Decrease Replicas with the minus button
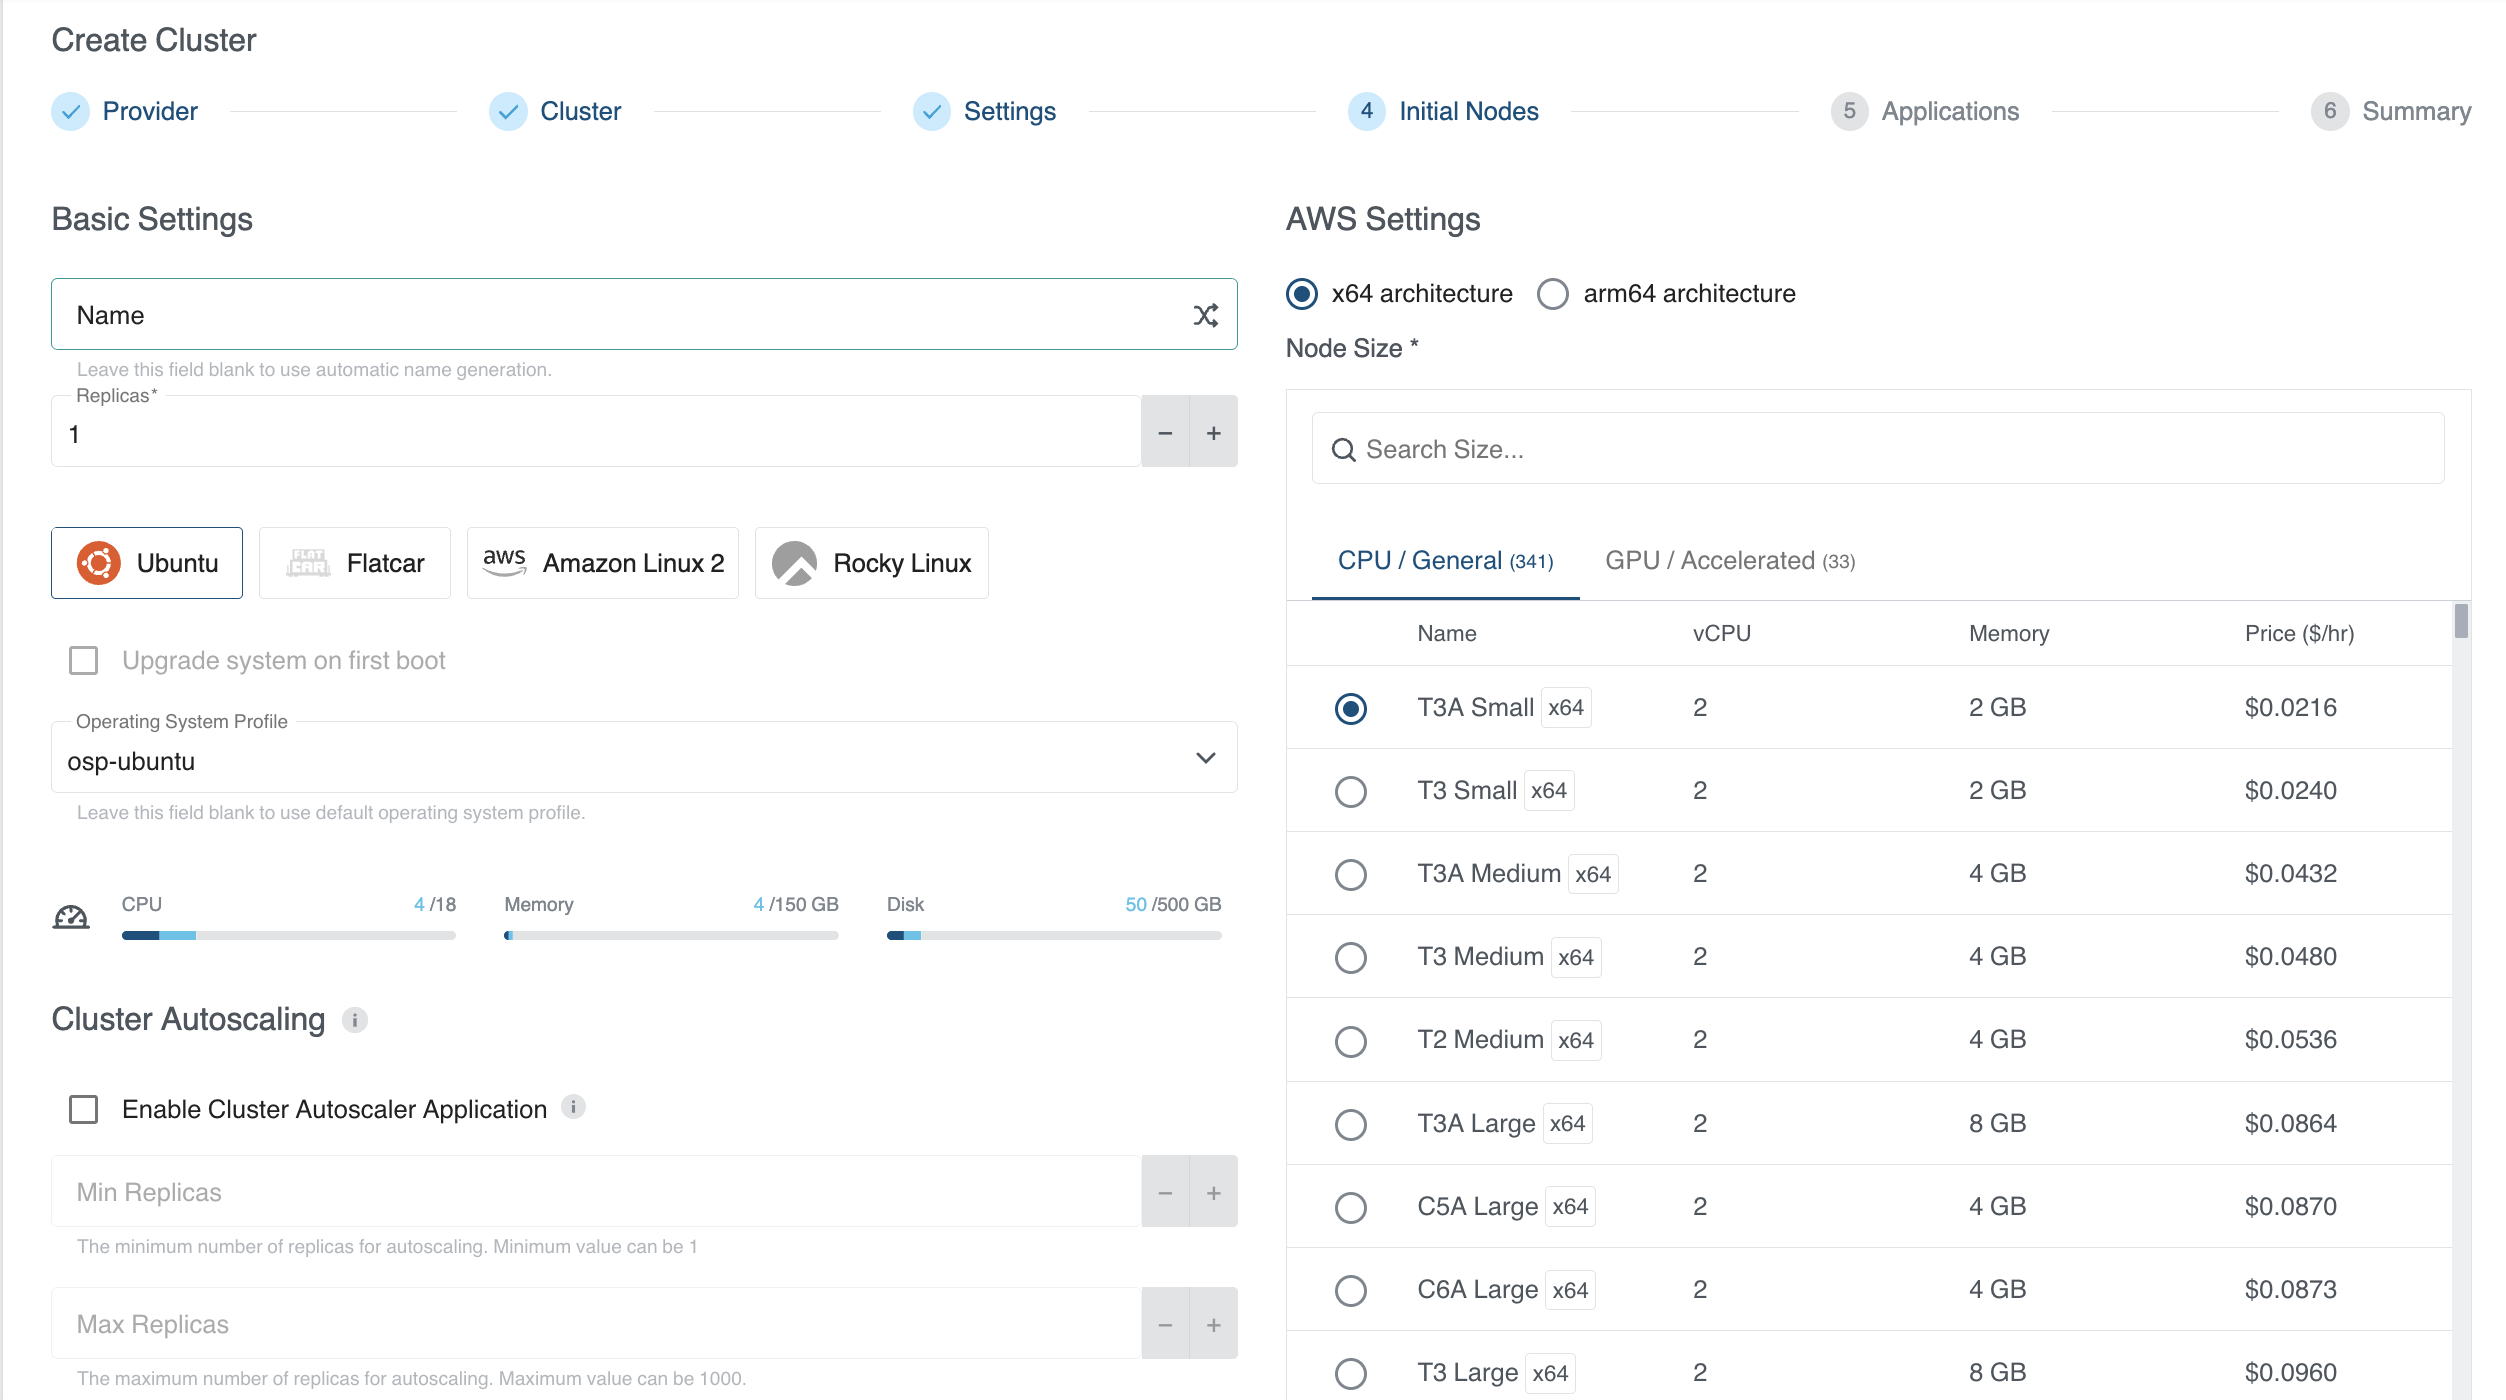2506x1400 pixels. [x=1165, y=433]
